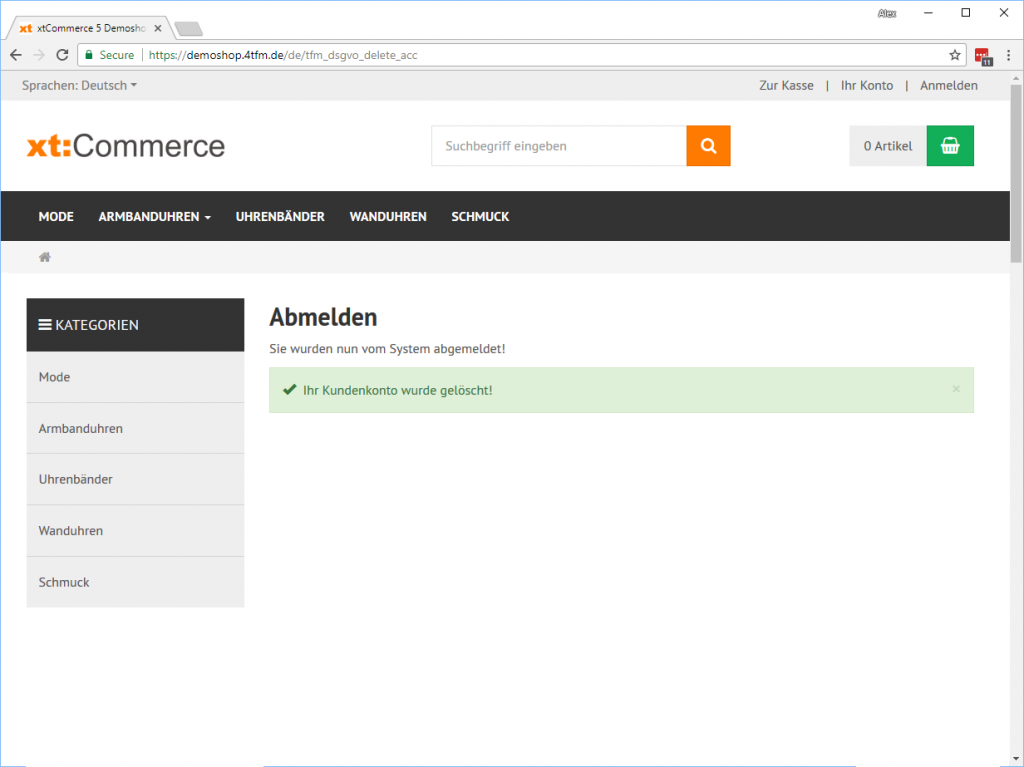Click the home breadcrumb icon
The image size is (1024, 767).
(x=45, y=258)
